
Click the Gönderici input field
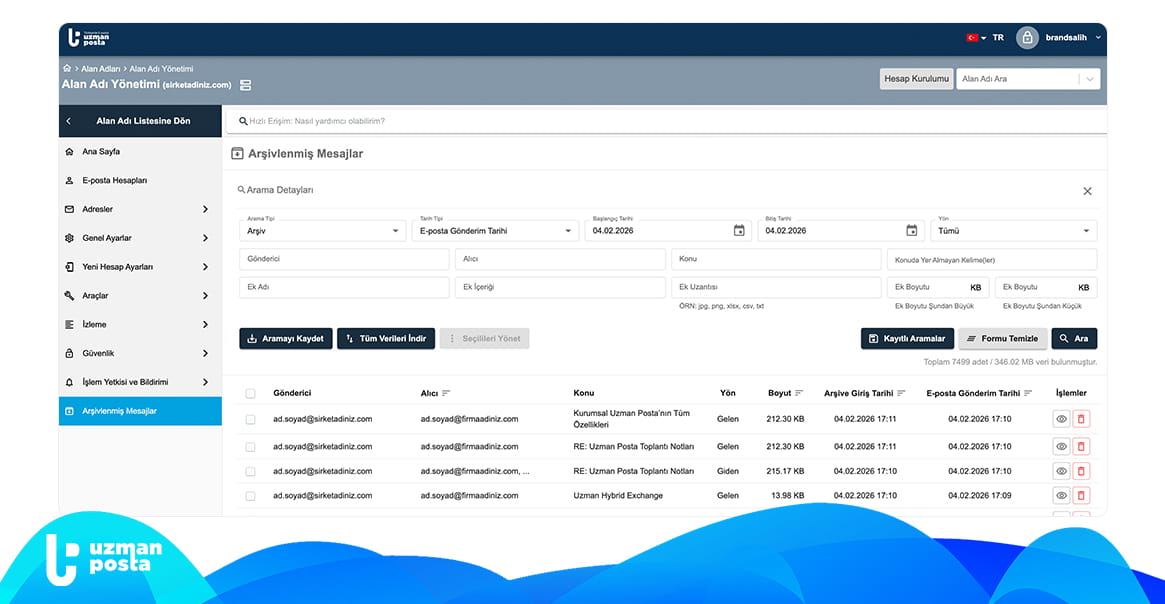[344, 259]
